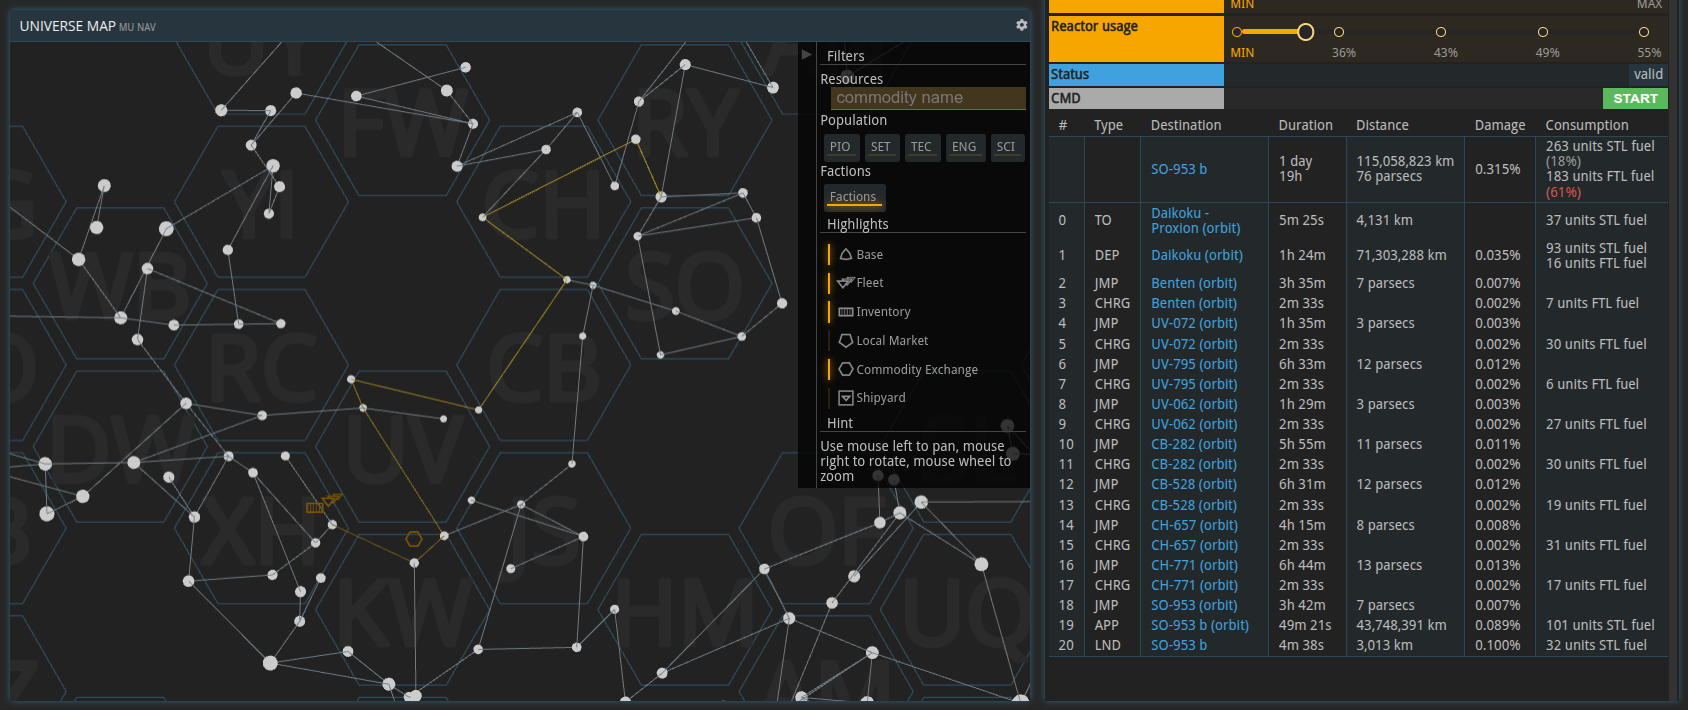
Task: Click the Duration column header
Action: (1305, 125)
